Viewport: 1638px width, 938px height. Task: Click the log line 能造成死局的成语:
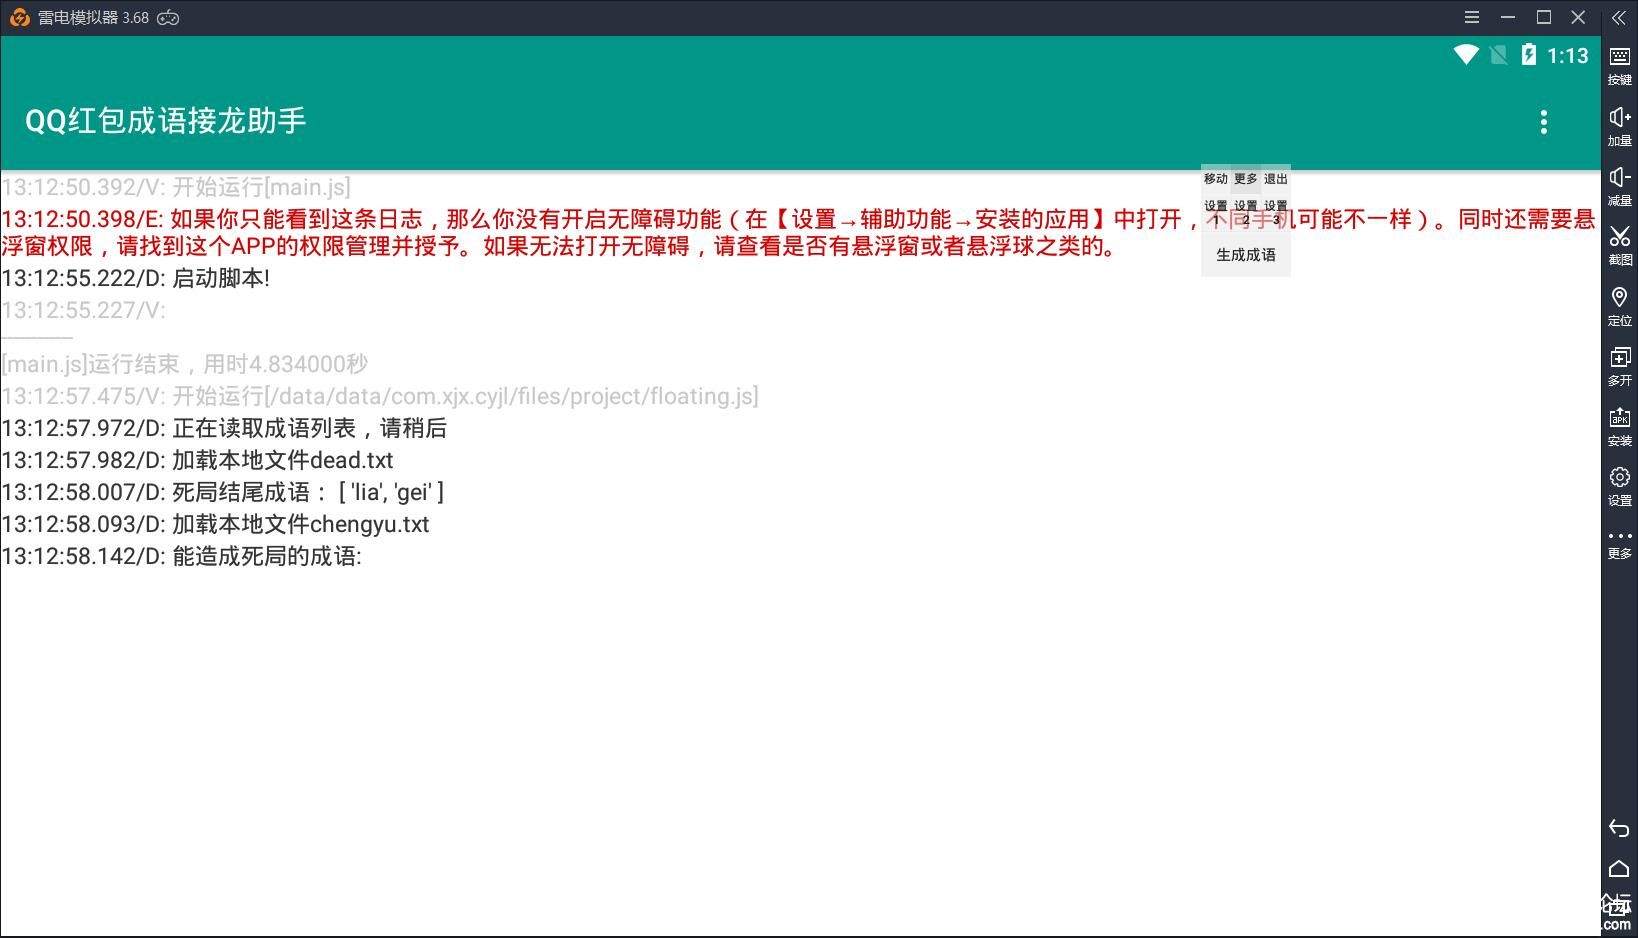point(182,556)
